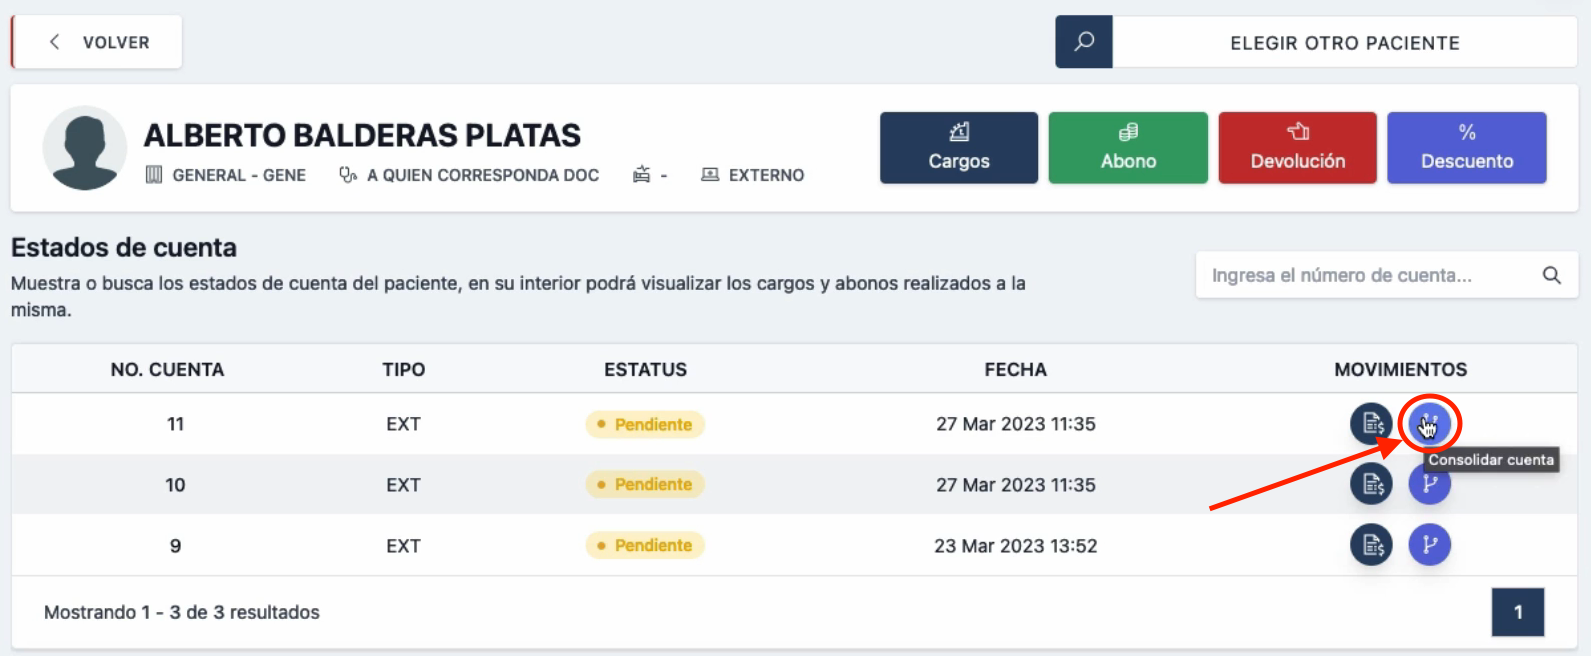Click the patient avatar picture

[x=85, y=148]
